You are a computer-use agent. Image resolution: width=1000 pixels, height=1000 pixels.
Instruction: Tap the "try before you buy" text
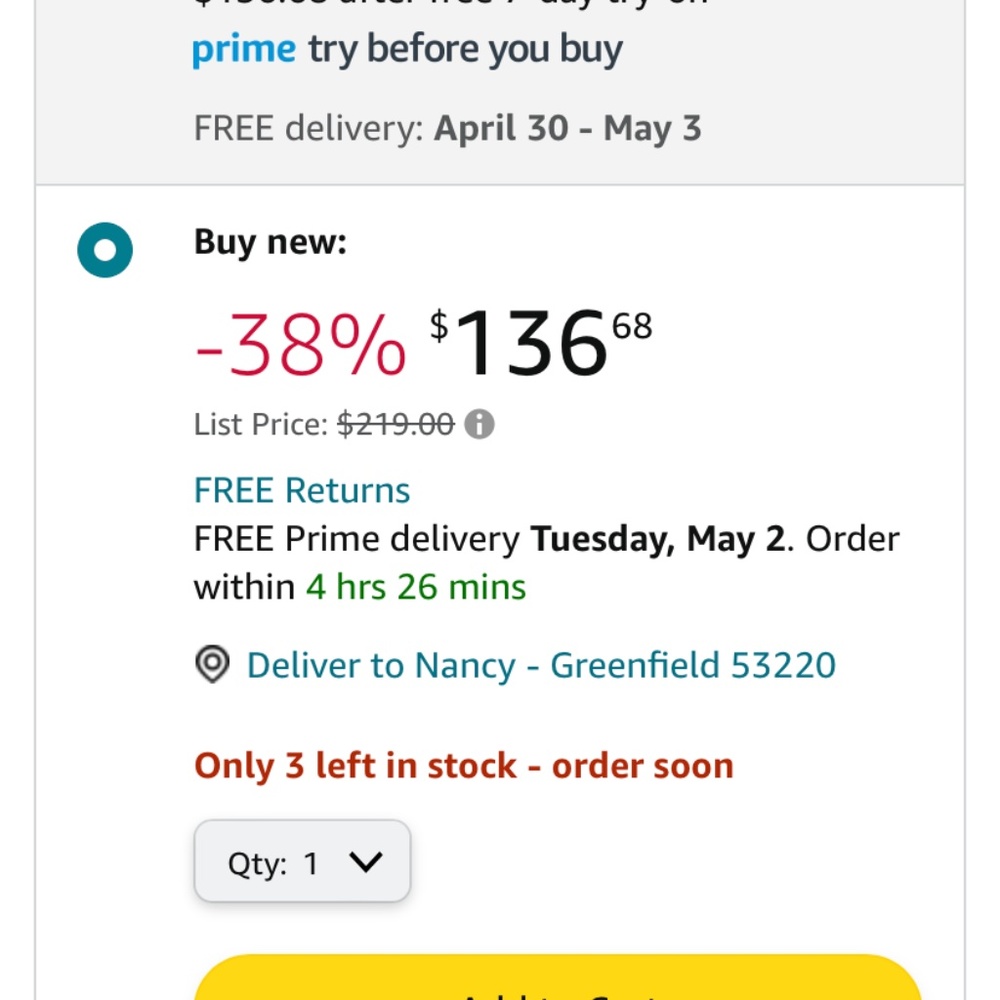point(465,50)
